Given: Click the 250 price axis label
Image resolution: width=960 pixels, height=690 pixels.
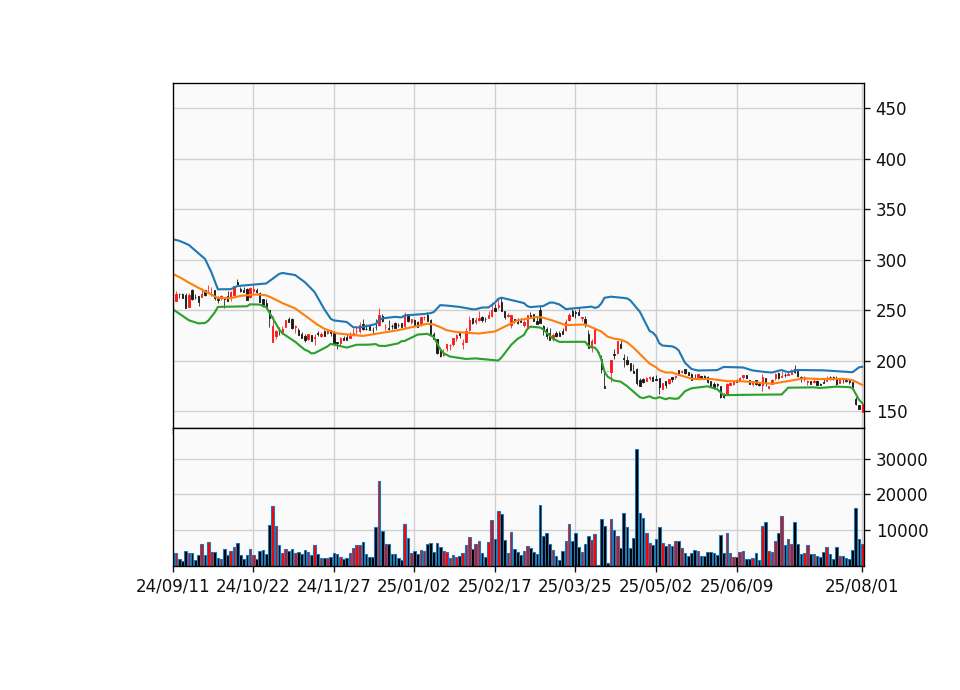Looking at the screenshot, I should (891, 311).
